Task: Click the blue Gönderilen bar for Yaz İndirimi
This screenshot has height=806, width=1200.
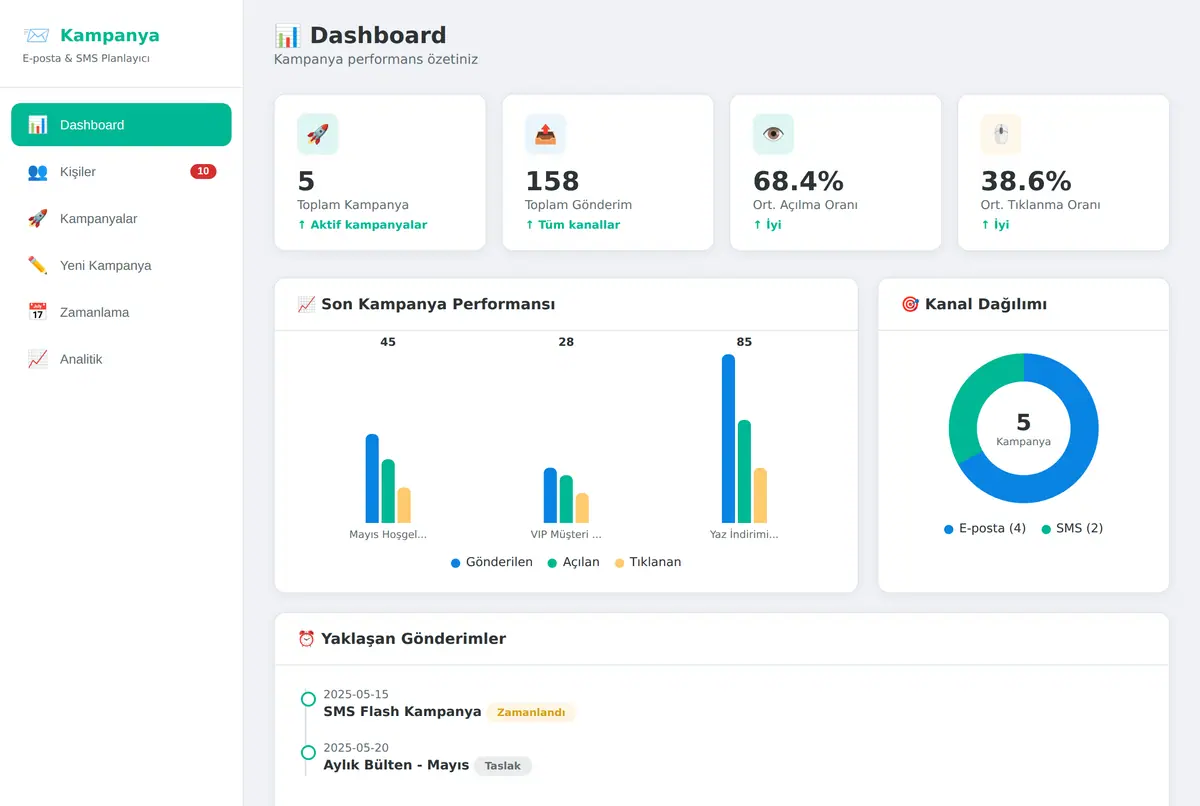Action: [728, 439]
